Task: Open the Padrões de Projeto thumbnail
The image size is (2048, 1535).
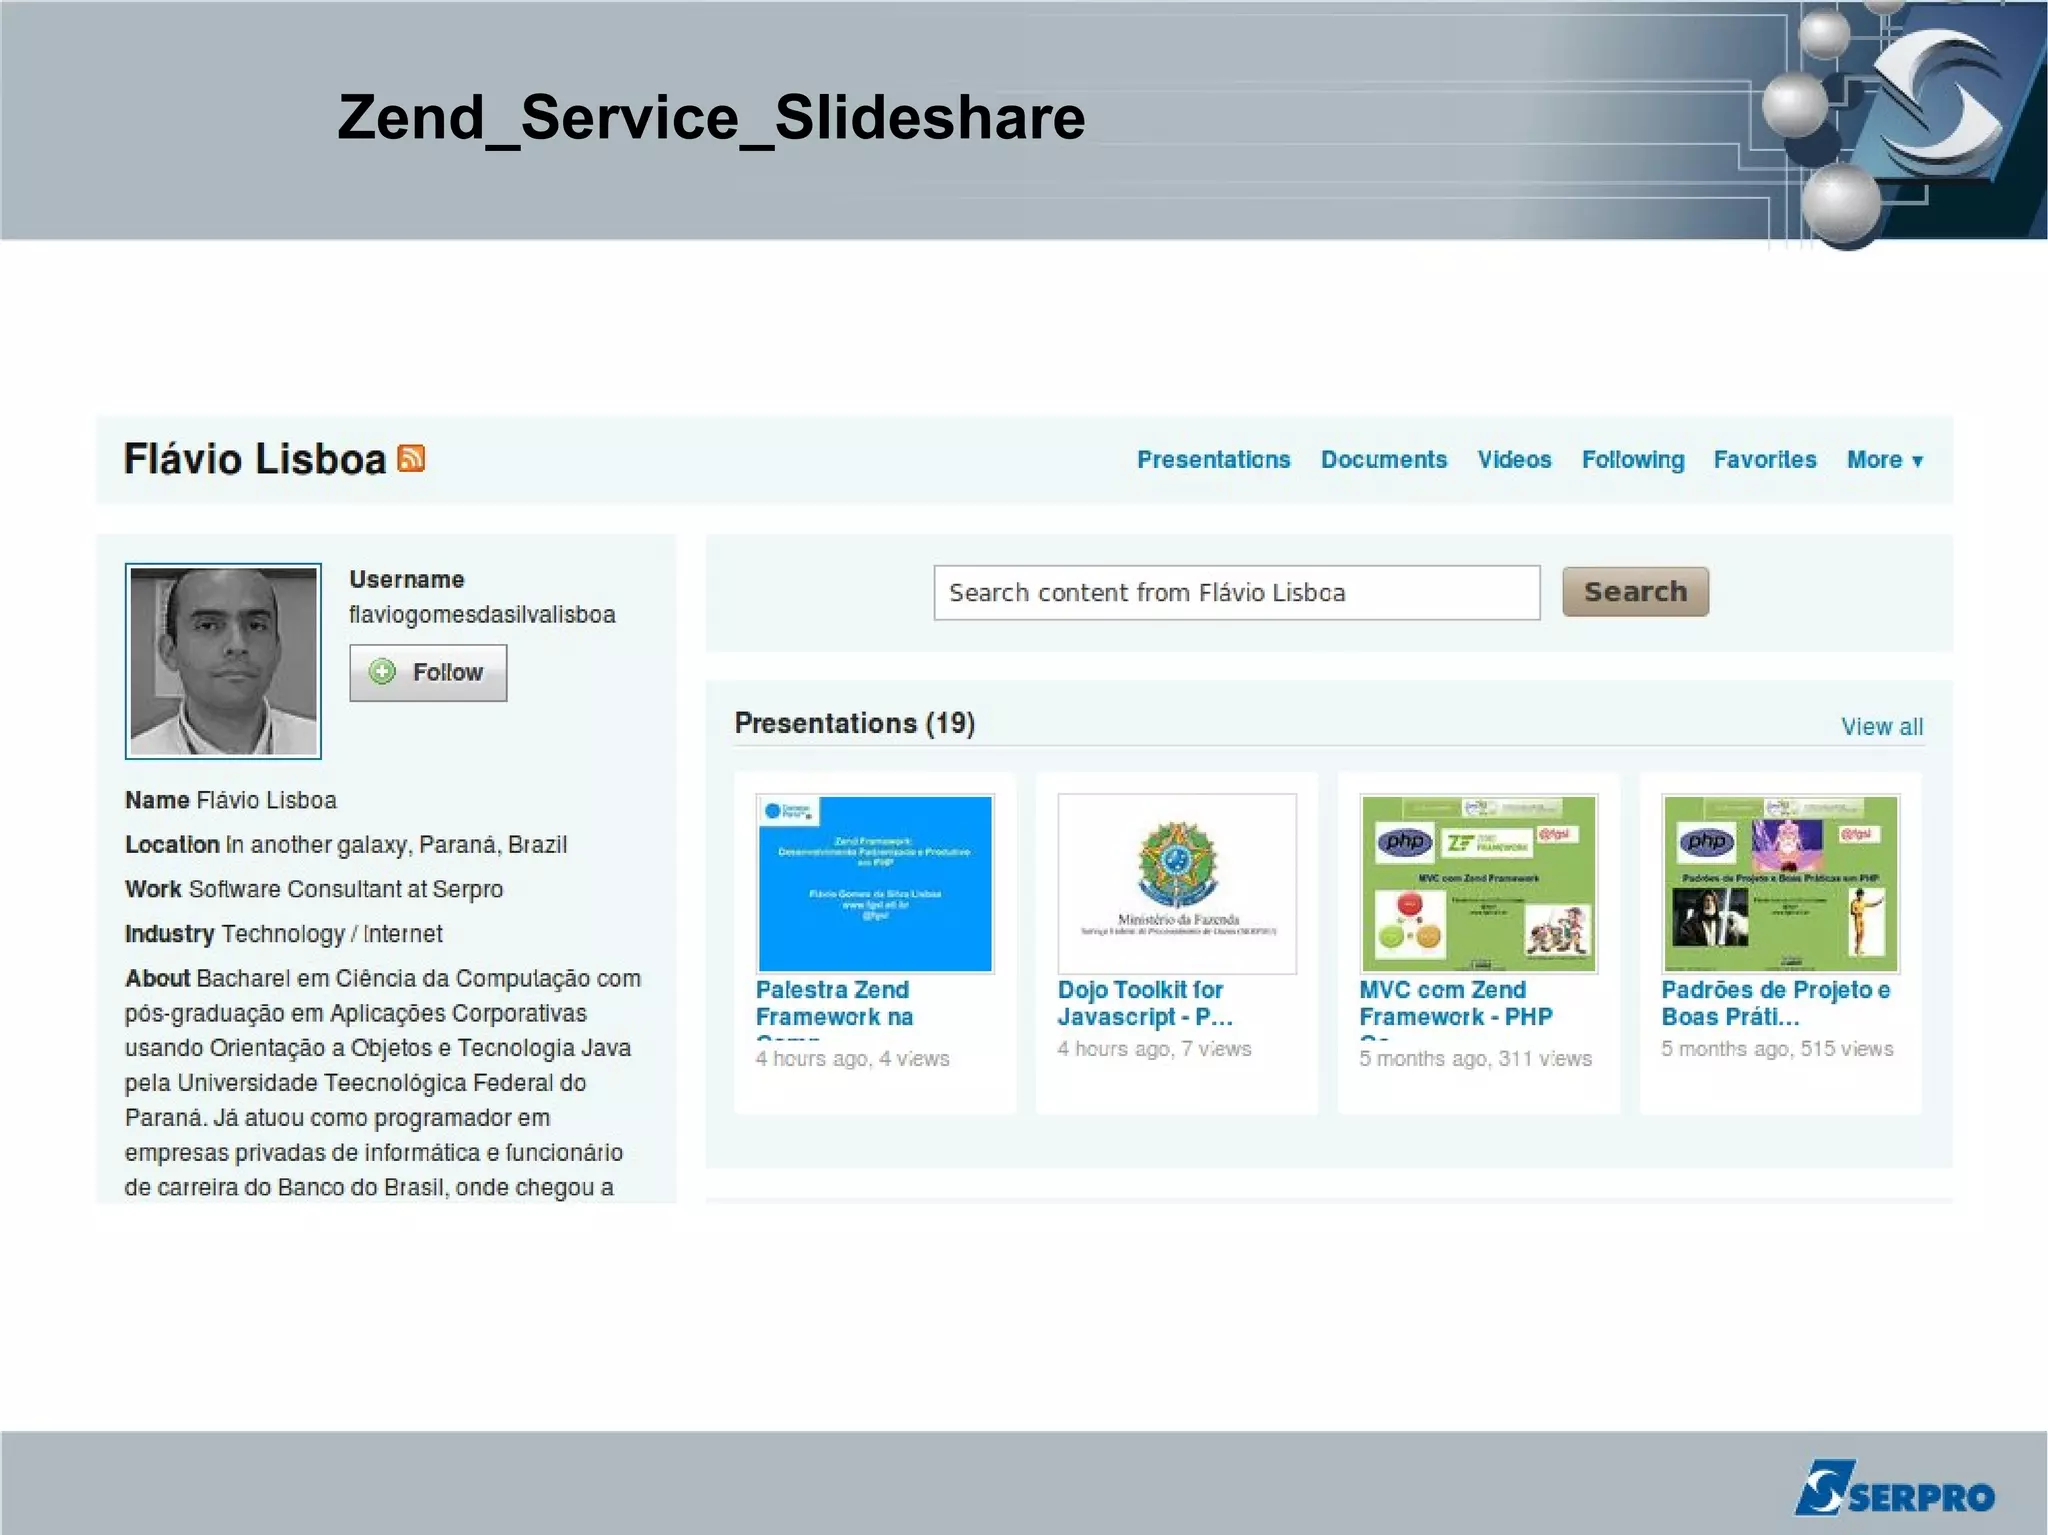Action: [x=1780, y=884]
